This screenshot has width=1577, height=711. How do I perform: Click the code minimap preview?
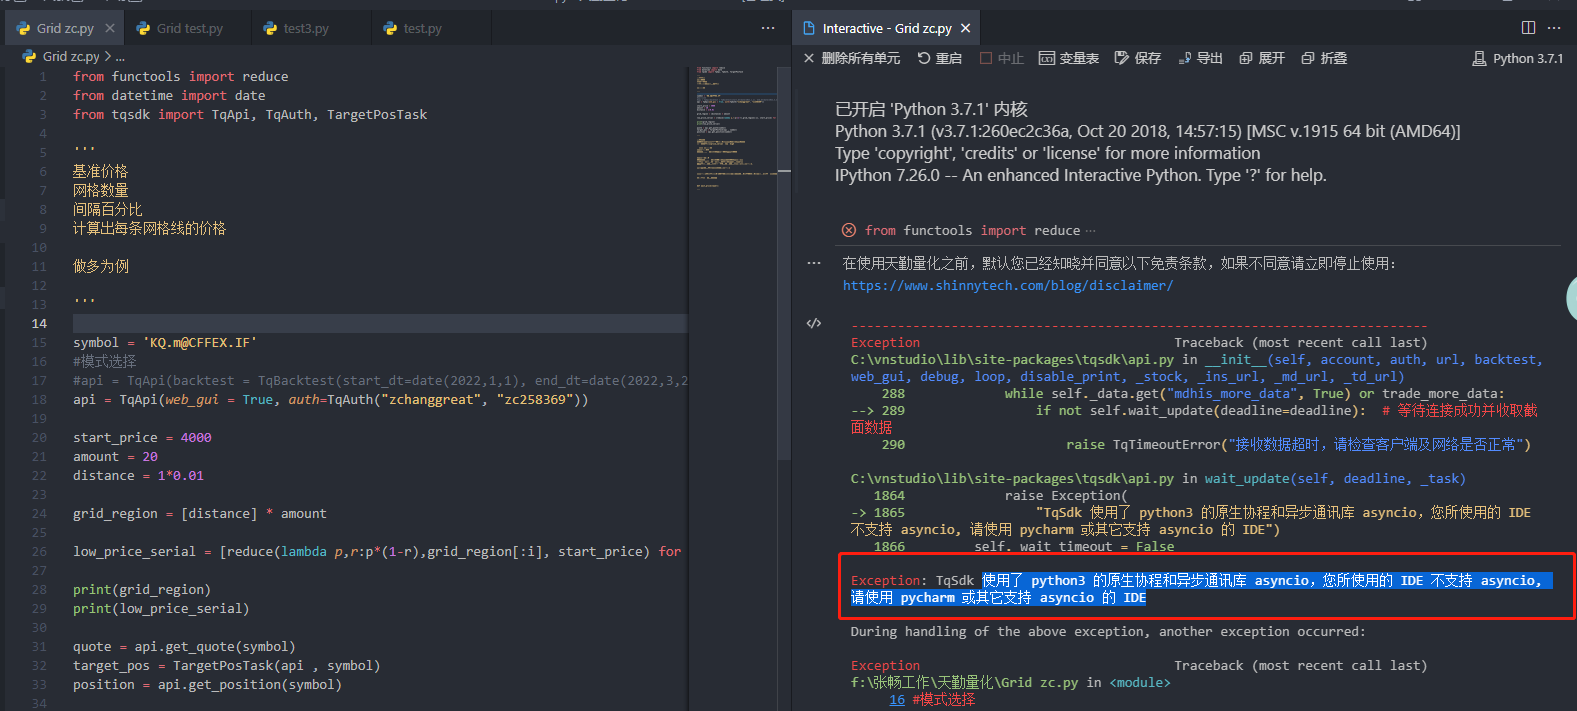735,130
